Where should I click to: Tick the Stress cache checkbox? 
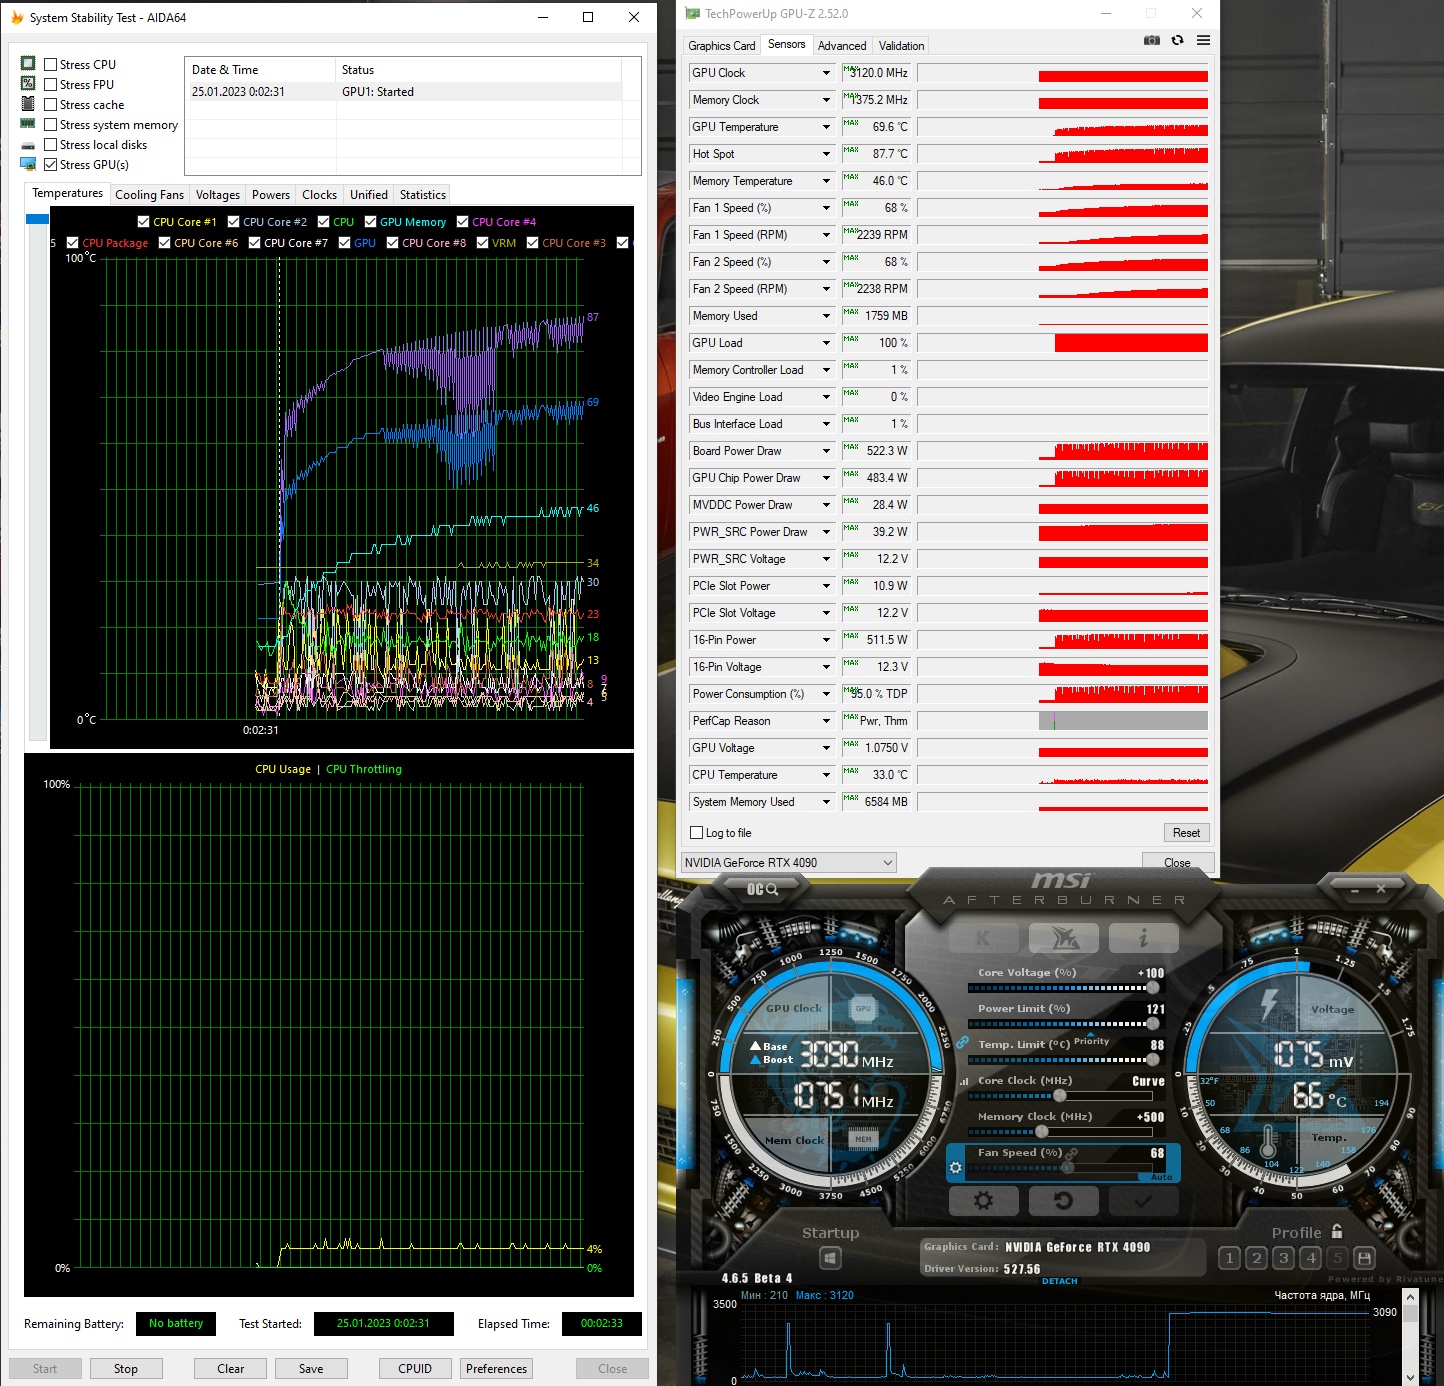pyautogui.click(x=50, y=105)
